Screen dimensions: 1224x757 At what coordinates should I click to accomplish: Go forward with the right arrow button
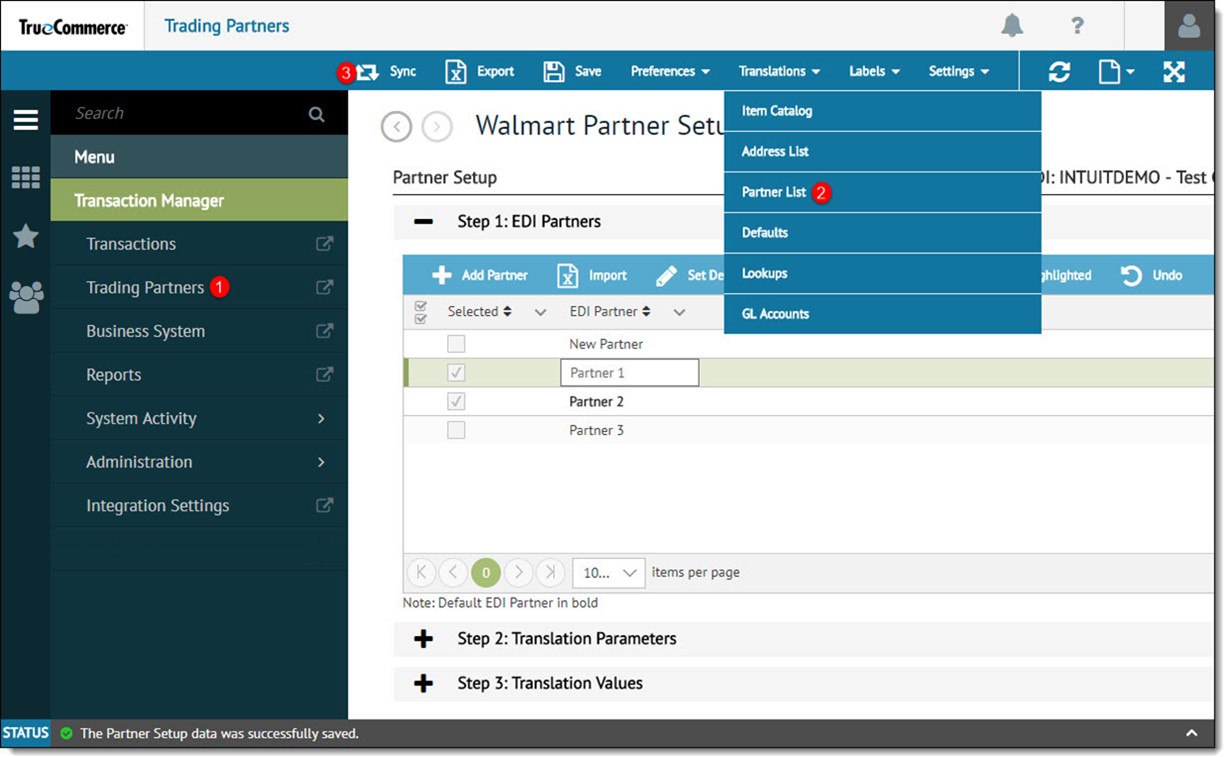click(437, 127)
